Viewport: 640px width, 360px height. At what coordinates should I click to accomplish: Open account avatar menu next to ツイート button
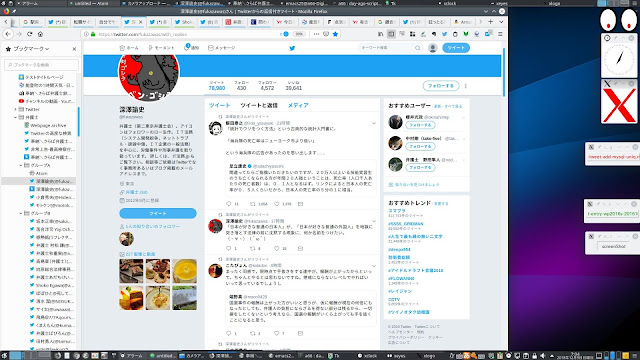coord(433,48)
